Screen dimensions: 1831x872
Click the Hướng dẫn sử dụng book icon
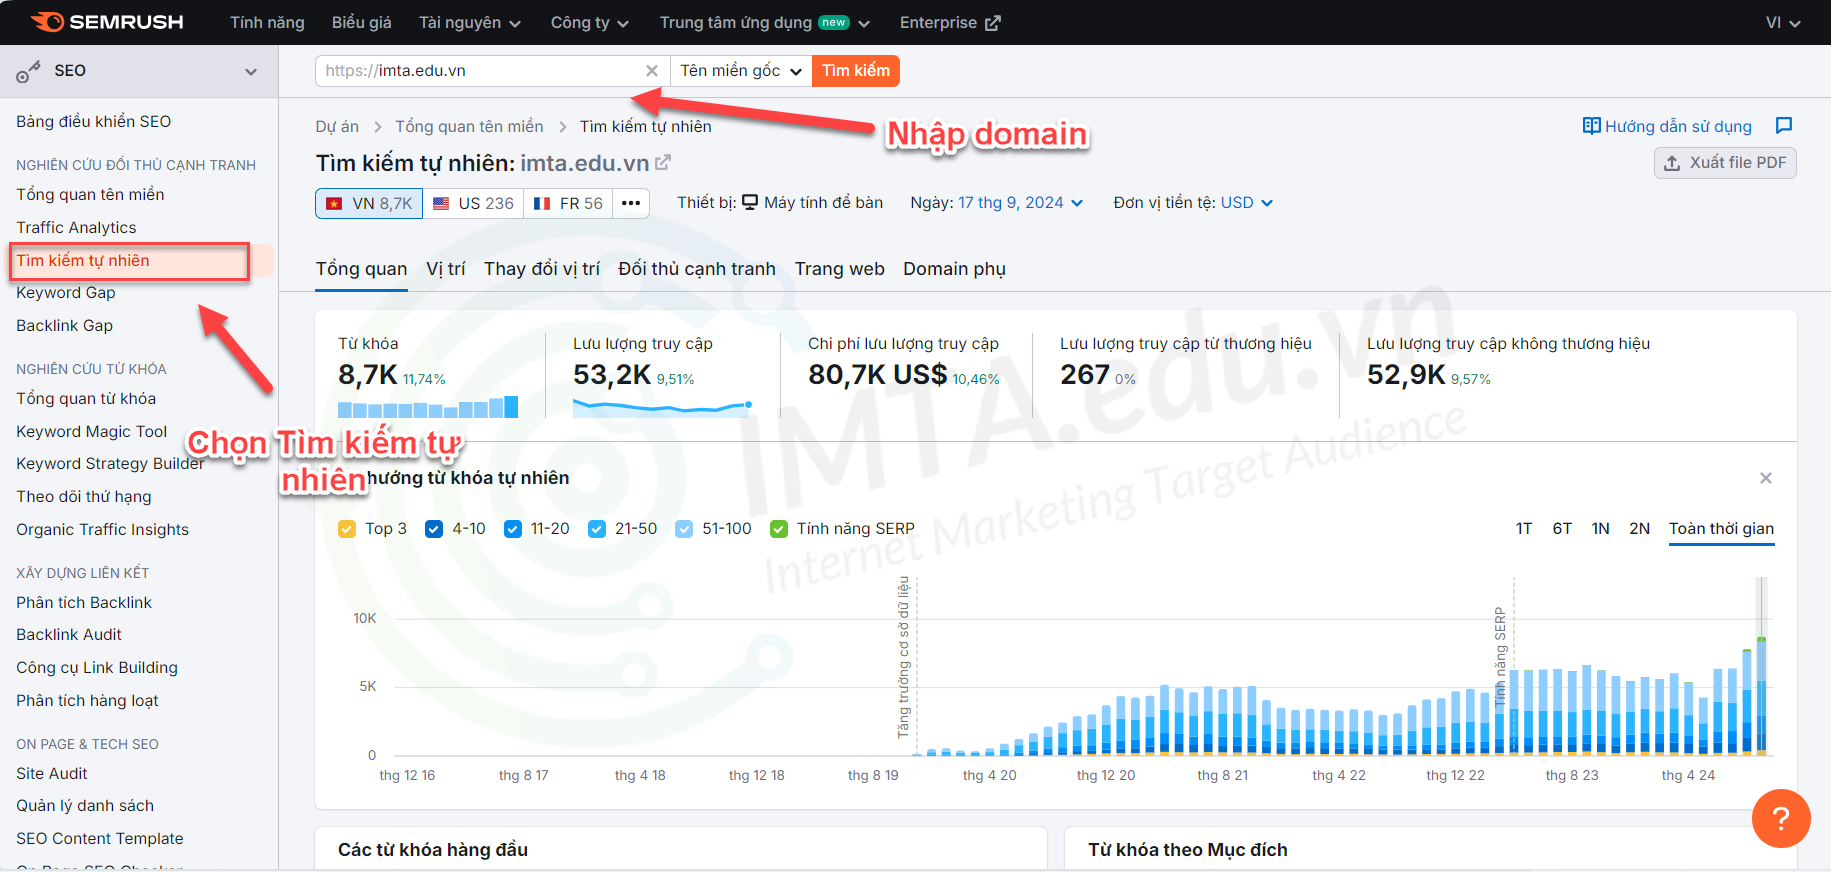pos(1591,126)
